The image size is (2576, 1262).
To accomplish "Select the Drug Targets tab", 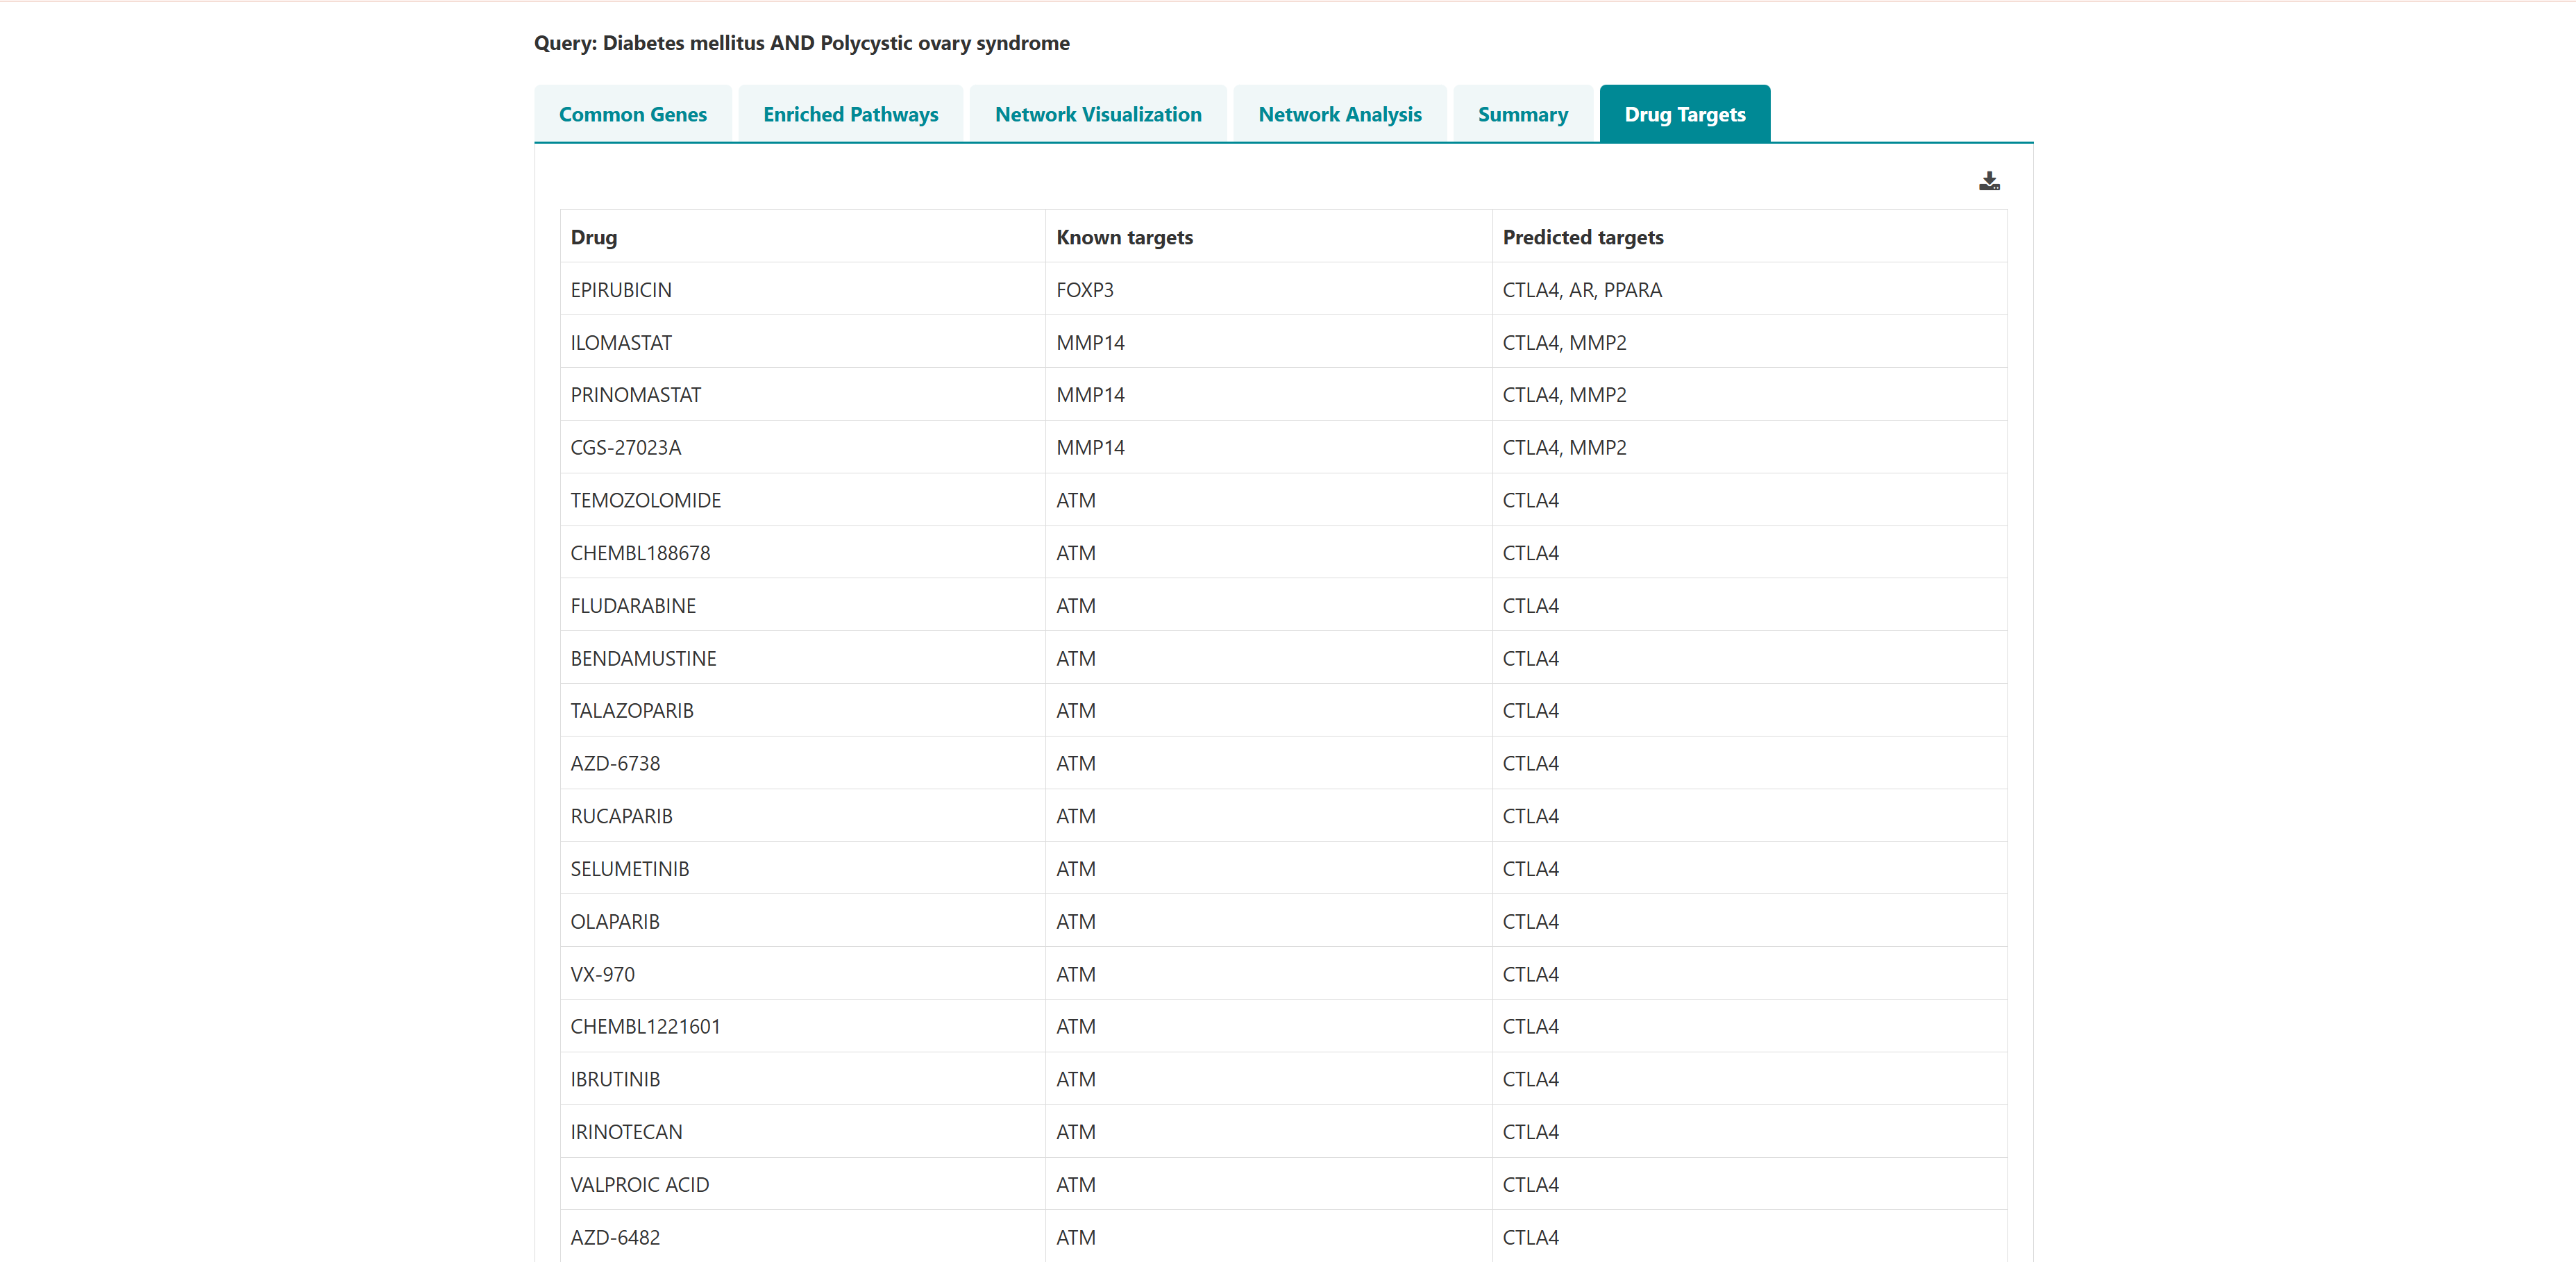I will click(1684, 114).
